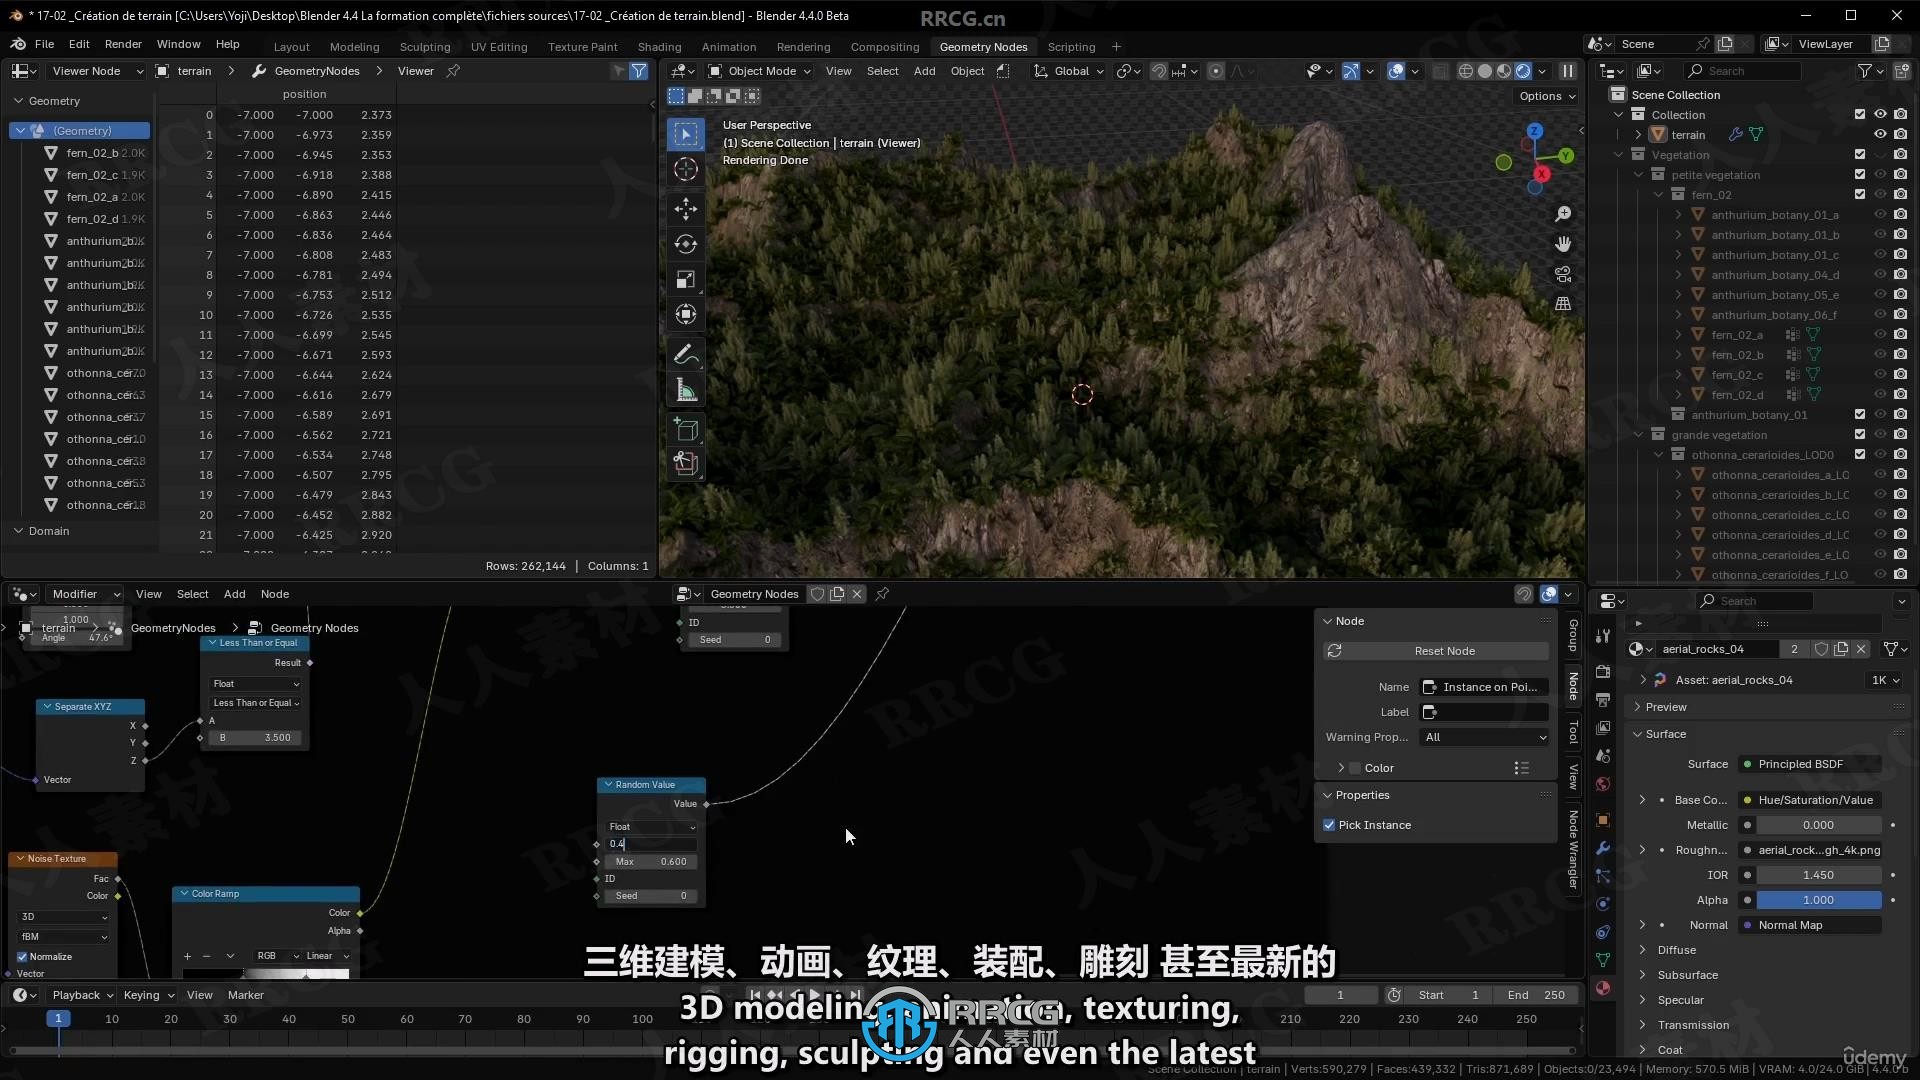Adjust Metallic slider value 0.000

pos(1818,825)
